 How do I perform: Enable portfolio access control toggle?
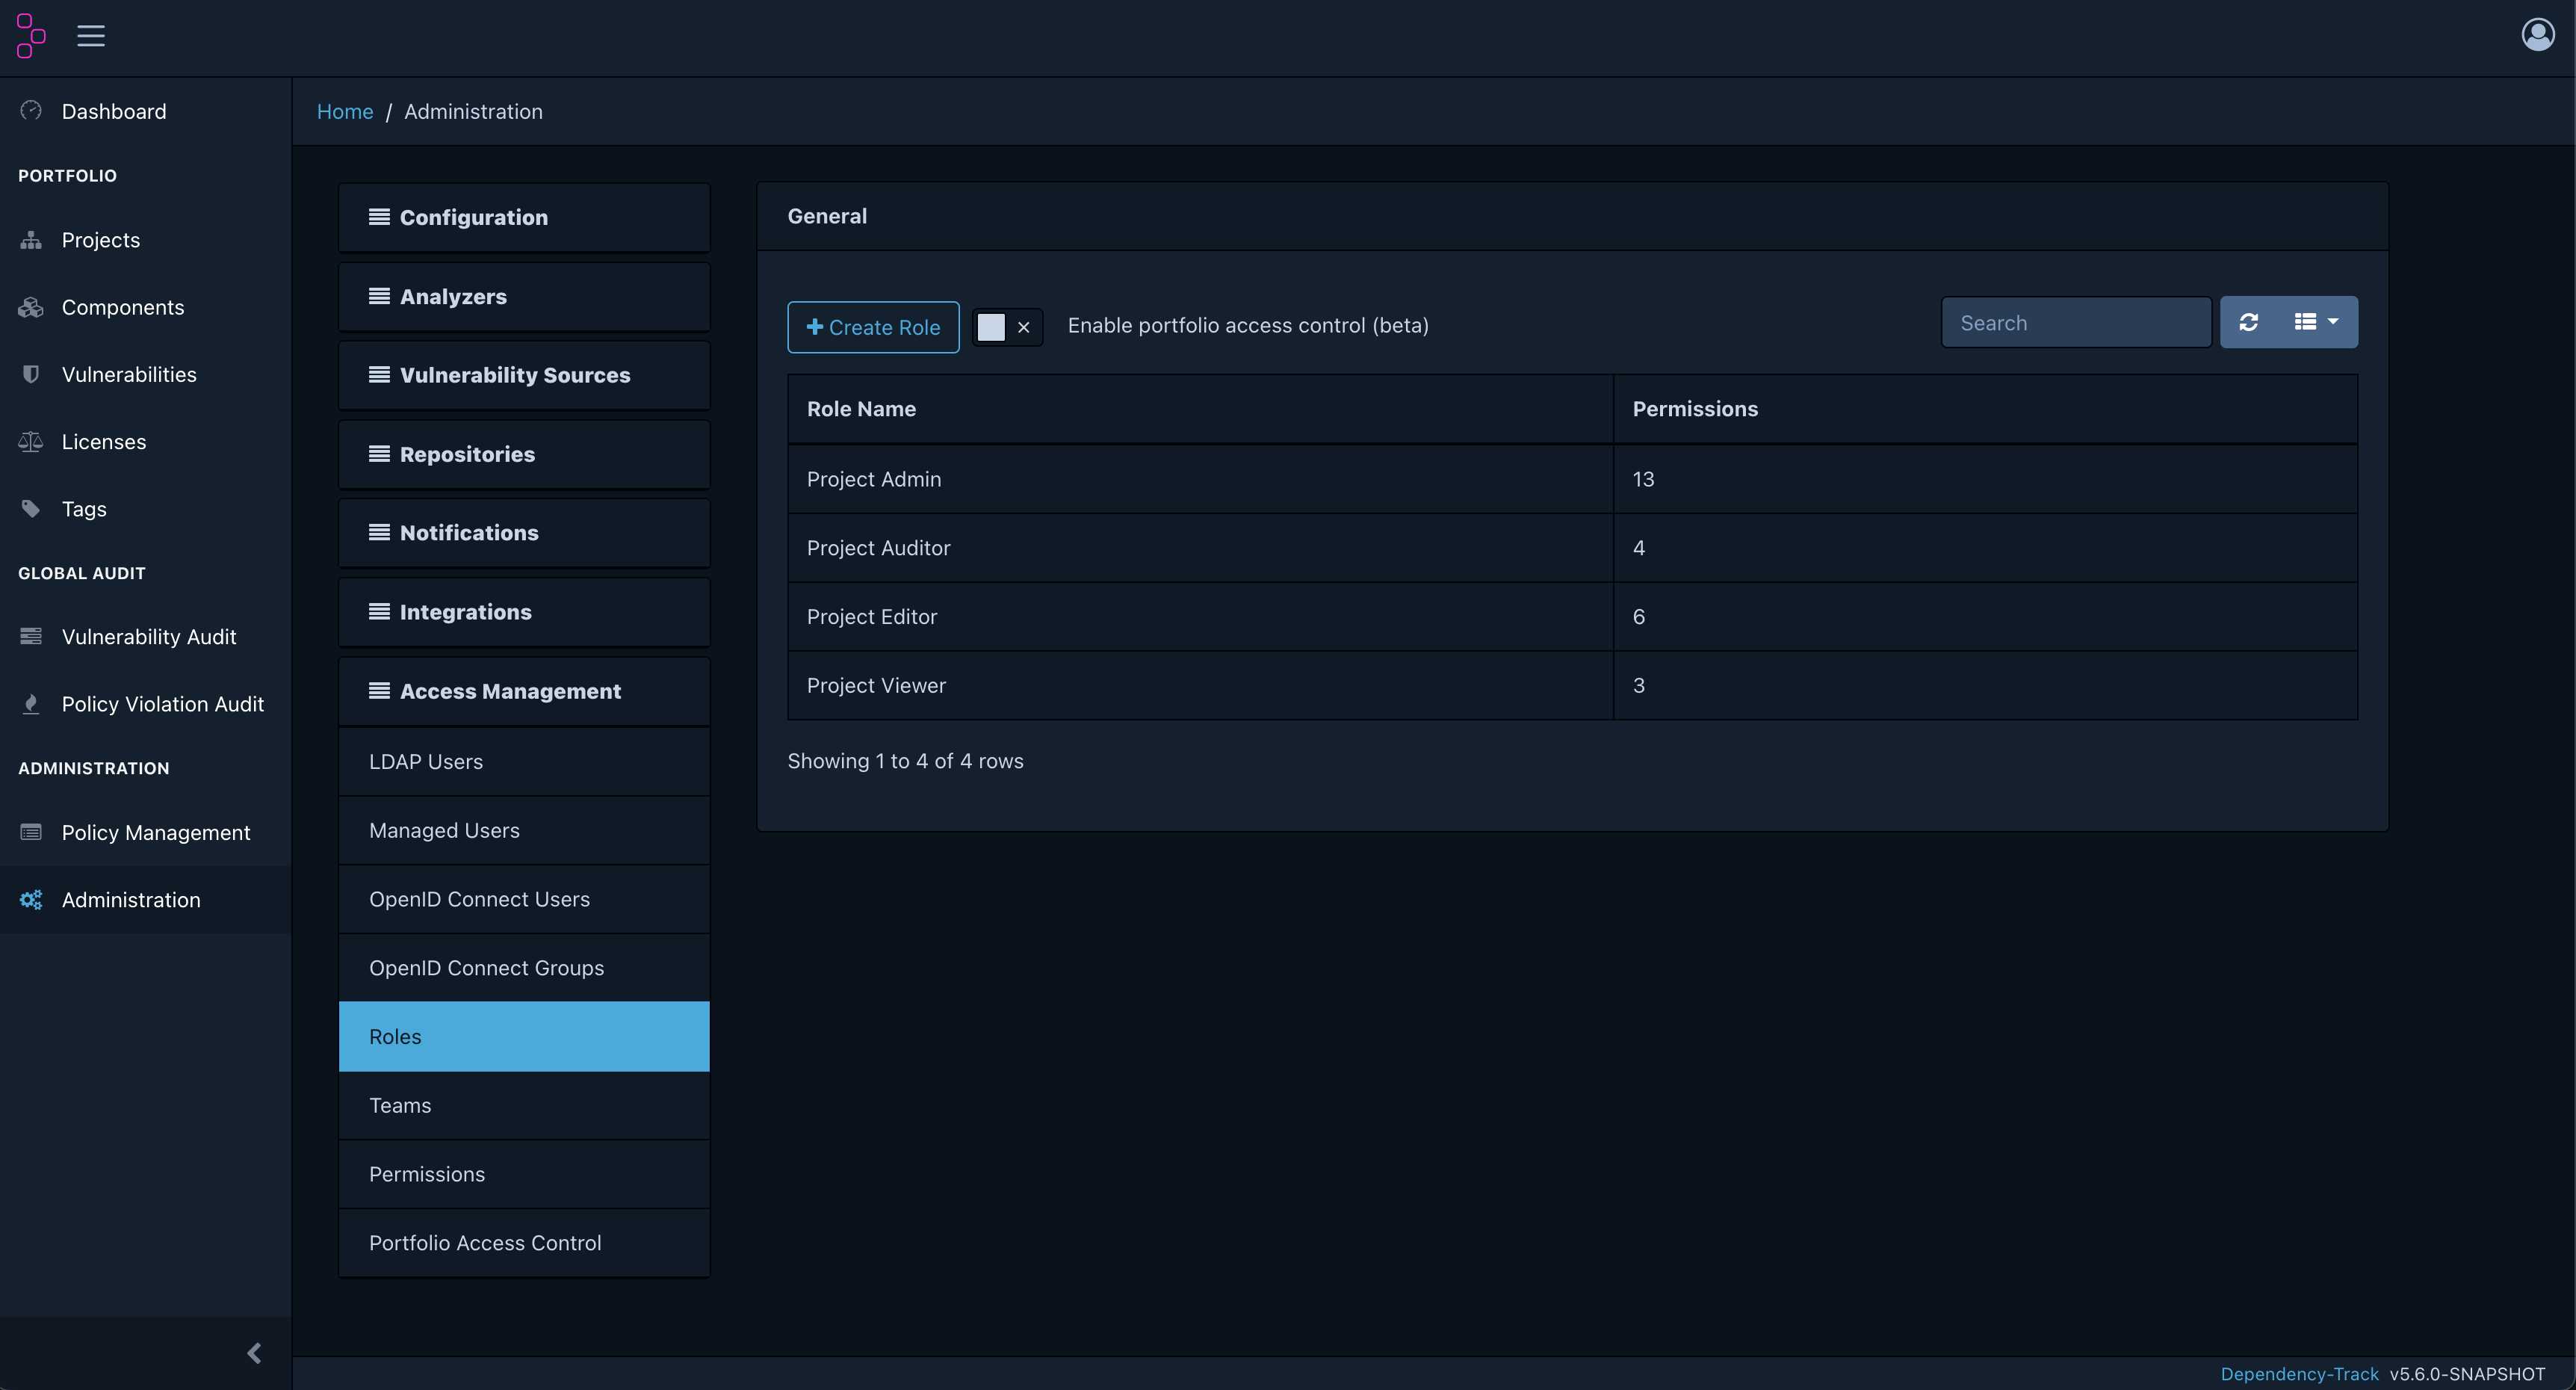[1007, 327]
